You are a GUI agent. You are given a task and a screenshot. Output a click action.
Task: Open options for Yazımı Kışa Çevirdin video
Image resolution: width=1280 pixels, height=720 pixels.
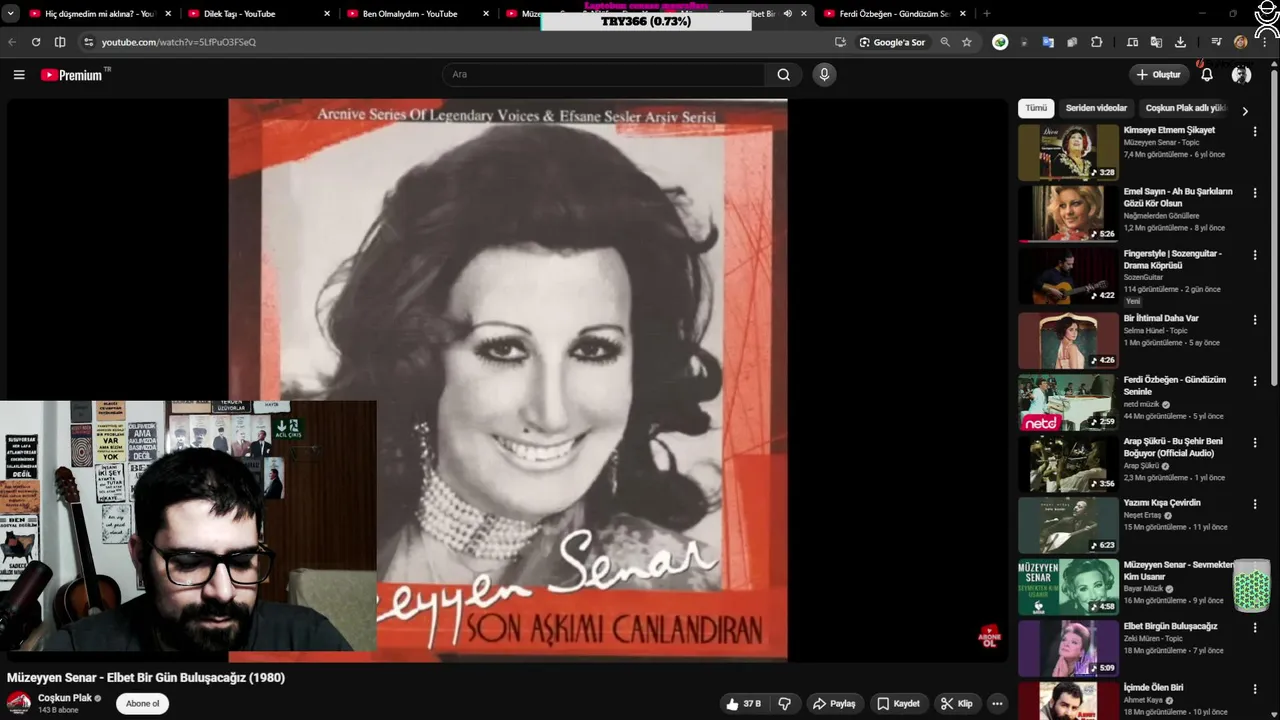[1255, 504]
